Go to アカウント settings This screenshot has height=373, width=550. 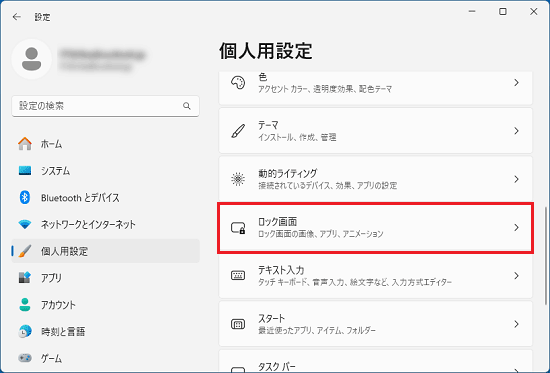(x=105, y=305)
